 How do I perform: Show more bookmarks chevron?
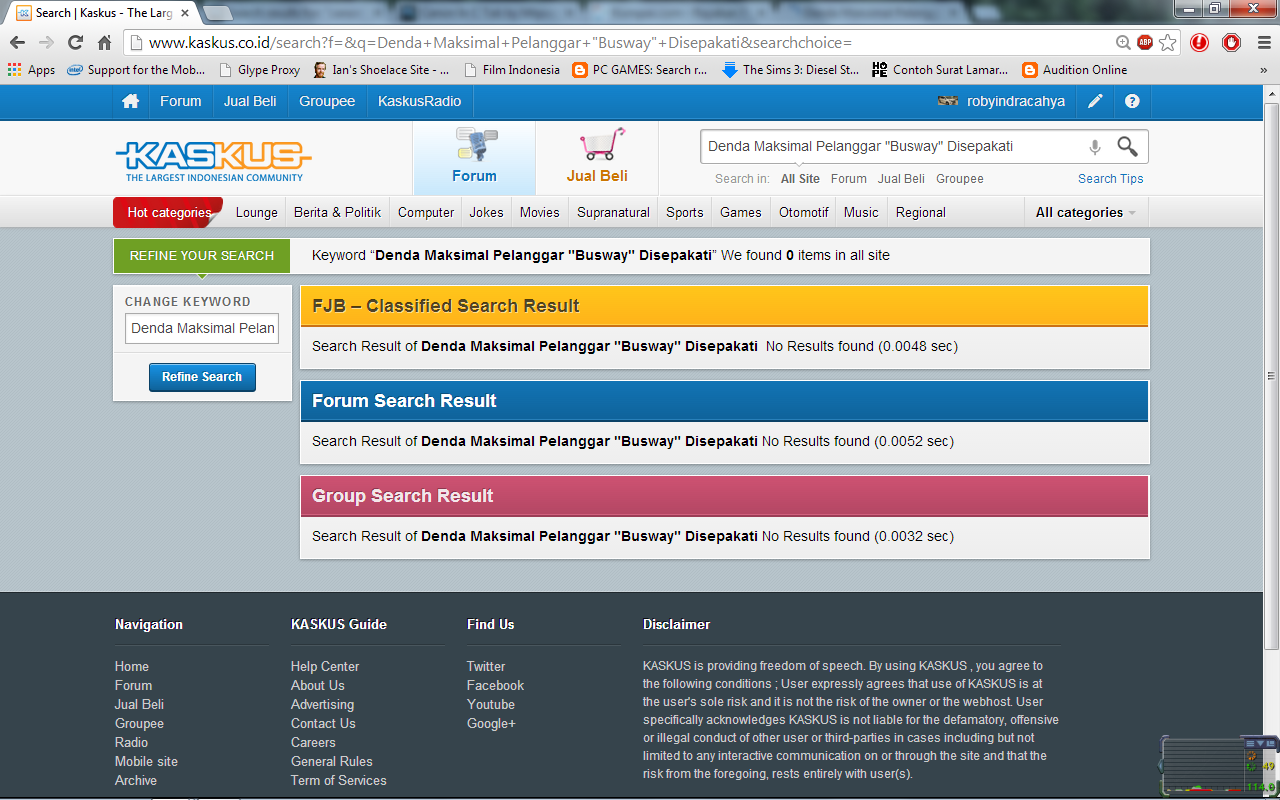coord(1263,70)
